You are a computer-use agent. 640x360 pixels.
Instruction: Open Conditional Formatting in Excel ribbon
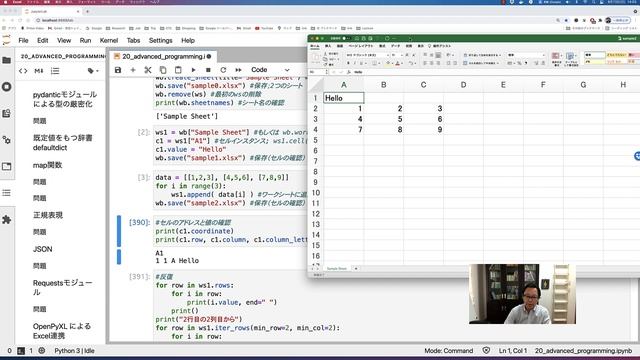(x=556, y=58)
